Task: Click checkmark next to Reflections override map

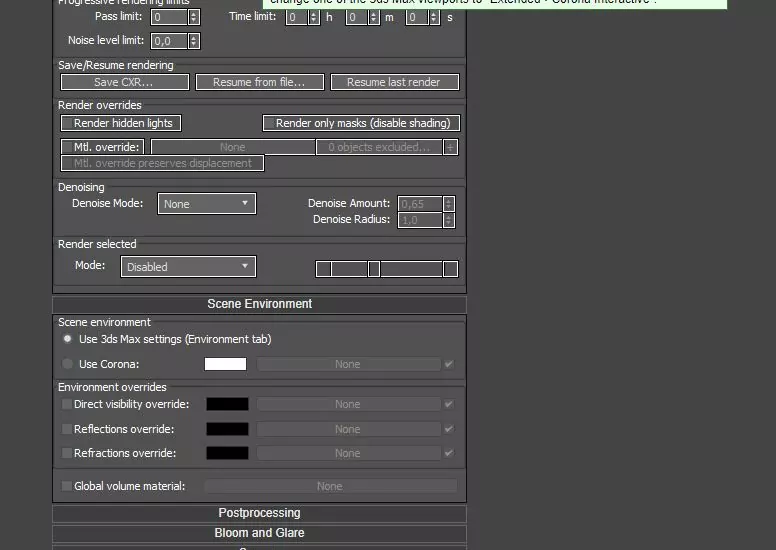Action: pyautogui.click(x=449, y=429)
